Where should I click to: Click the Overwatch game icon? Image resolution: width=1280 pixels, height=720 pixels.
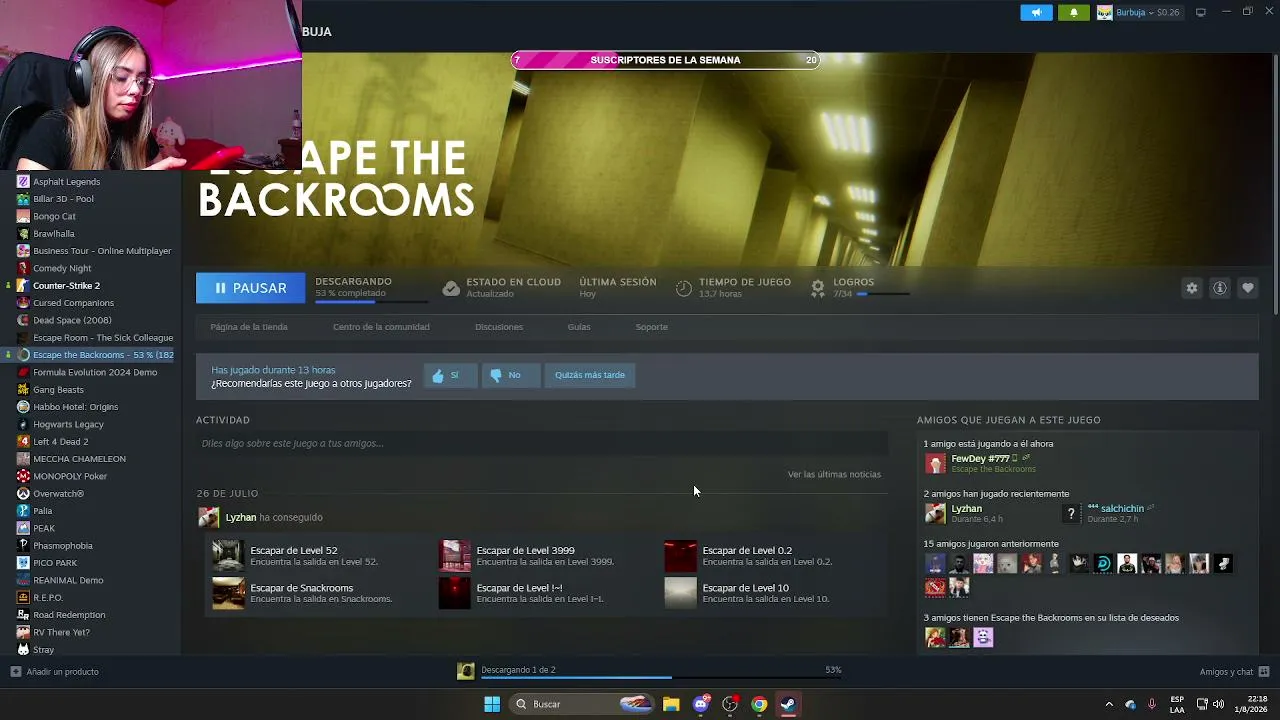(x=23, y=494)
